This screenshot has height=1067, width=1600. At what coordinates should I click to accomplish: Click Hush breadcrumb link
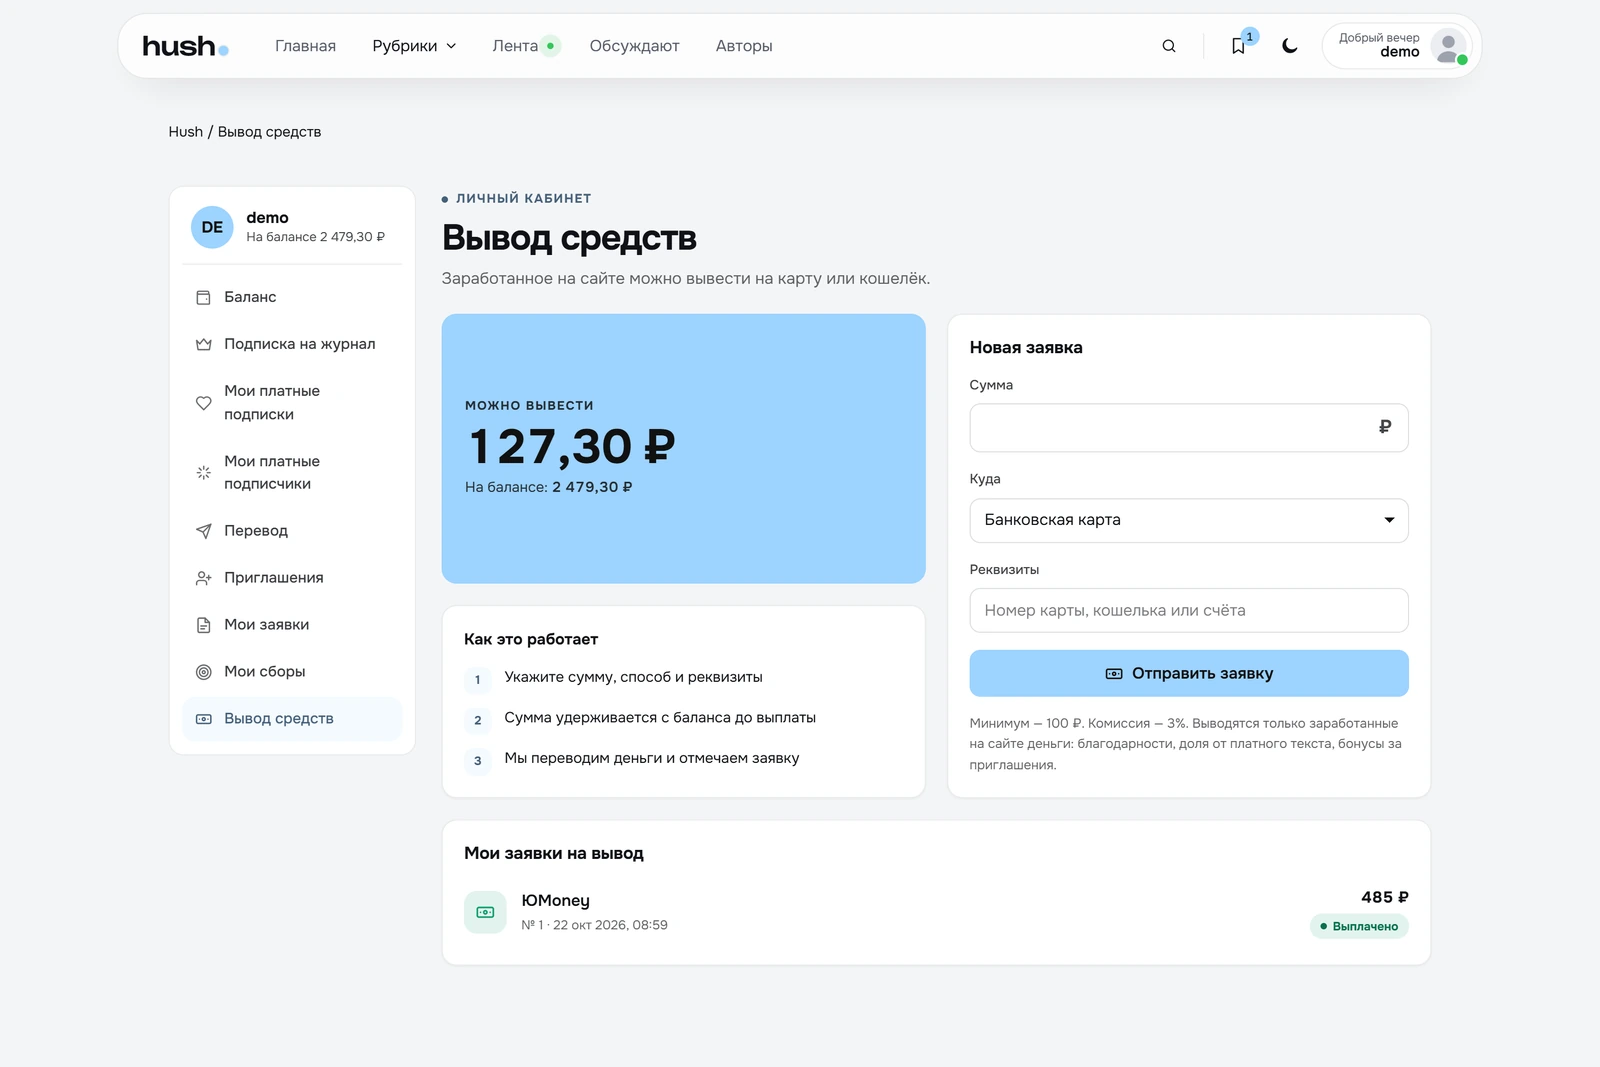[x=186, y=132]
